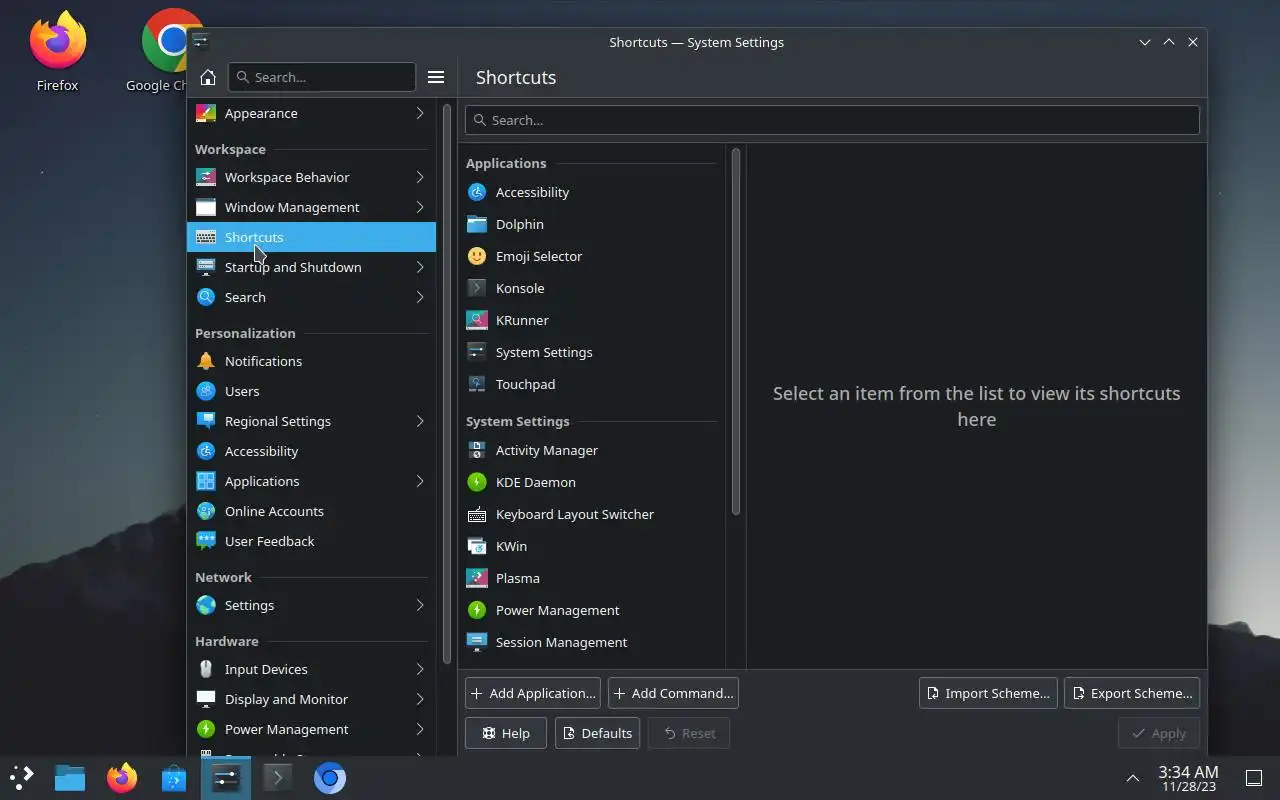Click Import Scheme button
This screenshot has height=800, width=1280.
(988, 693)
